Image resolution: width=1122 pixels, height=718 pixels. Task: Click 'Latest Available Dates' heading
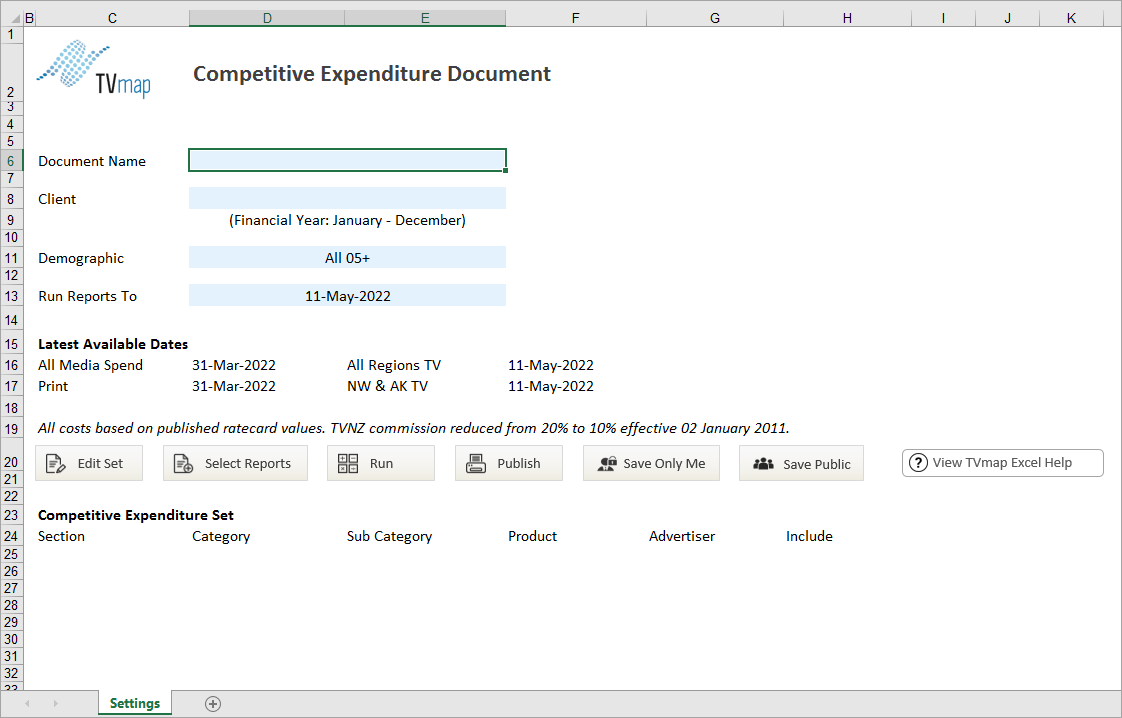coord(113,344)
